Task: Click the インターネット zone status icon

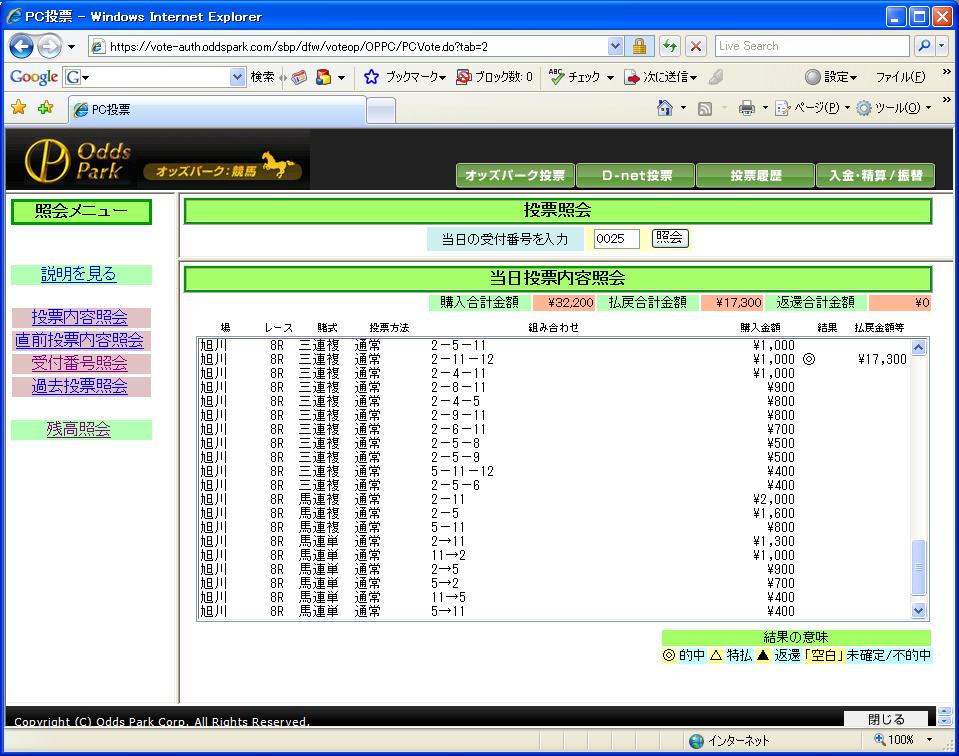Action: [696, 741]
